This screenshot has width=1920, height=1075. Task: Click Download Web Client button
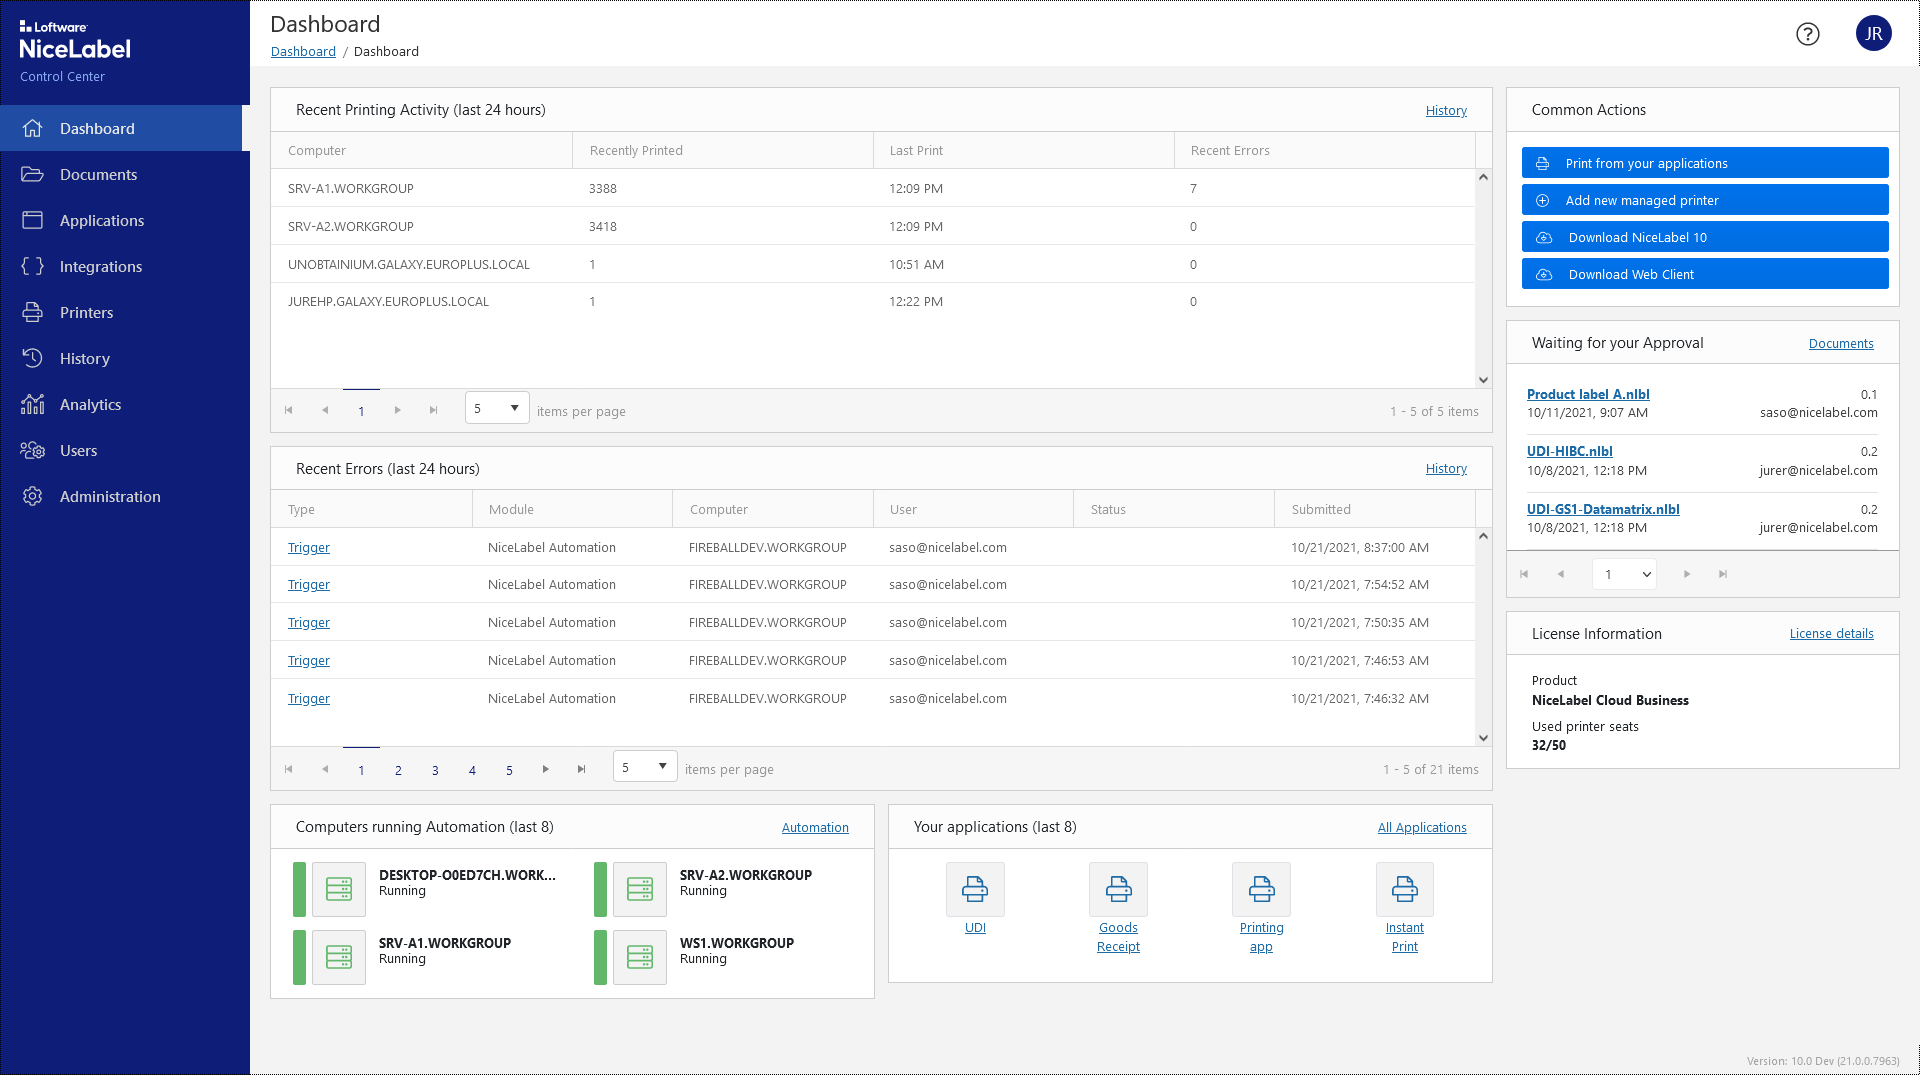[1704, 274]
